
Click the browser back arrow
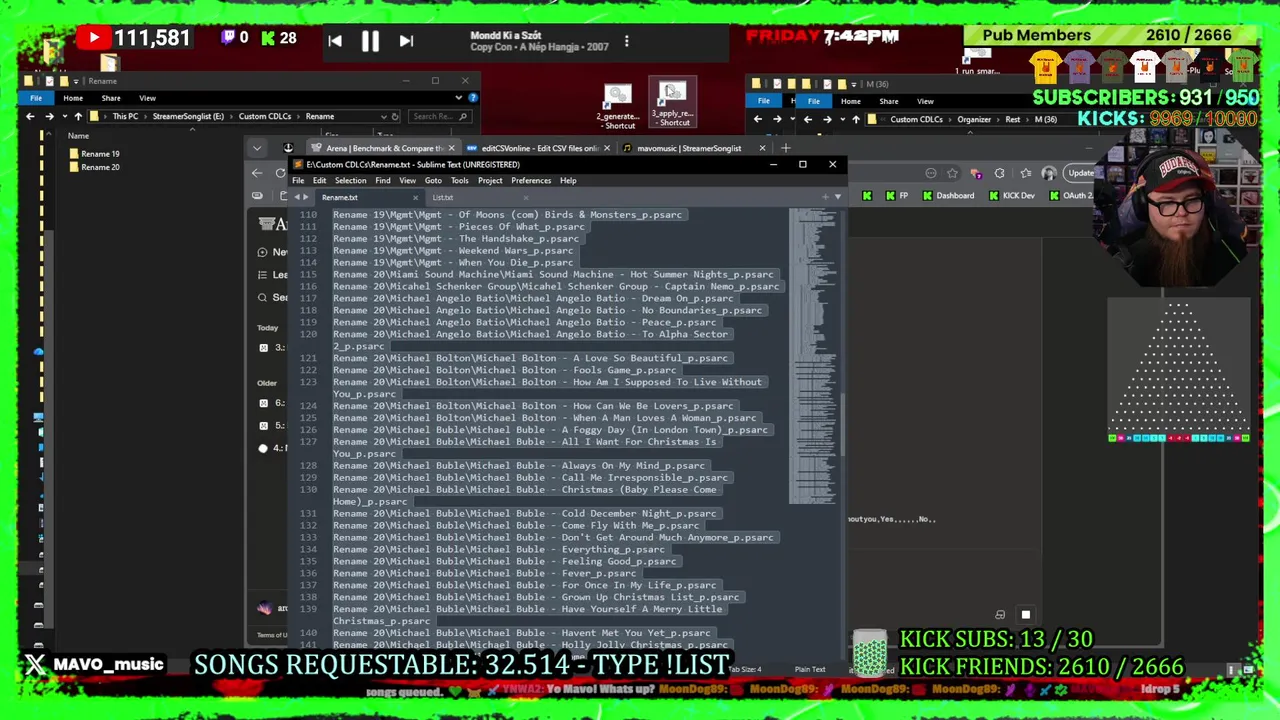pos(257,173)
